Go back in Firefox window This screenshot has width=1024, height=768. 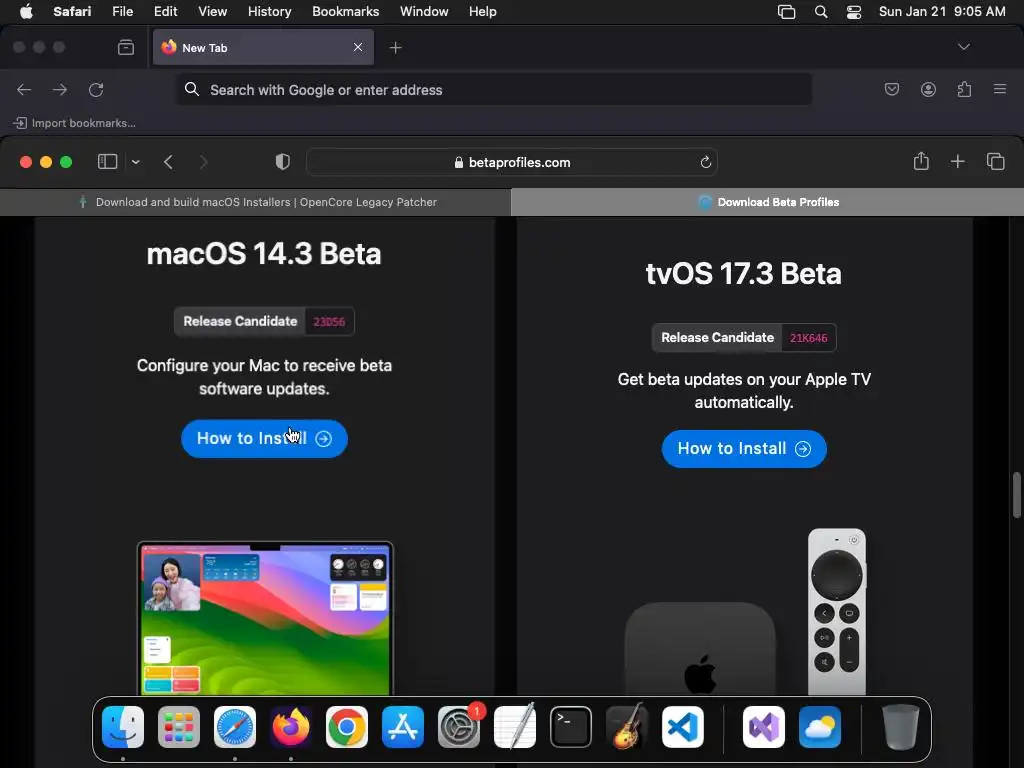pyautogui.click(x=24, y=89)
